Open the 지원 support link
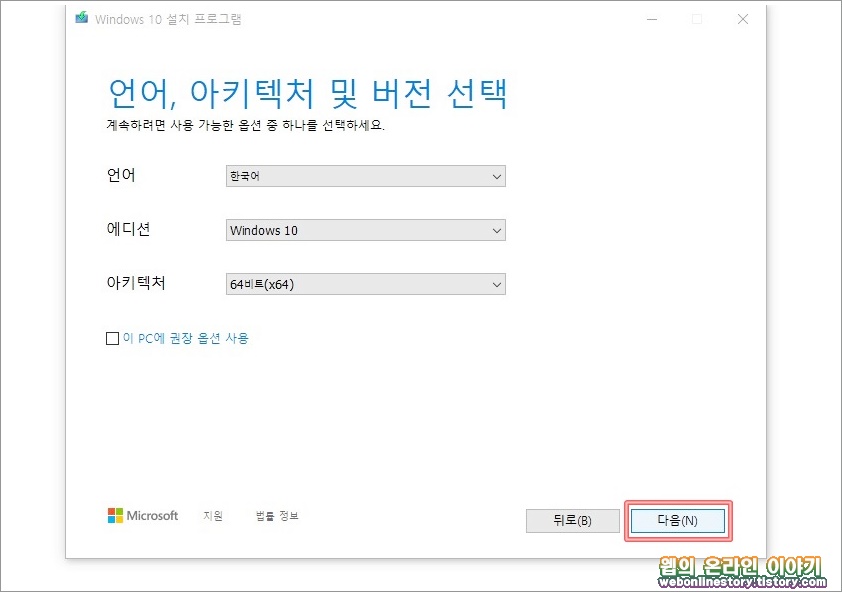This screenshot has height=592, width=842. (213, 516)
